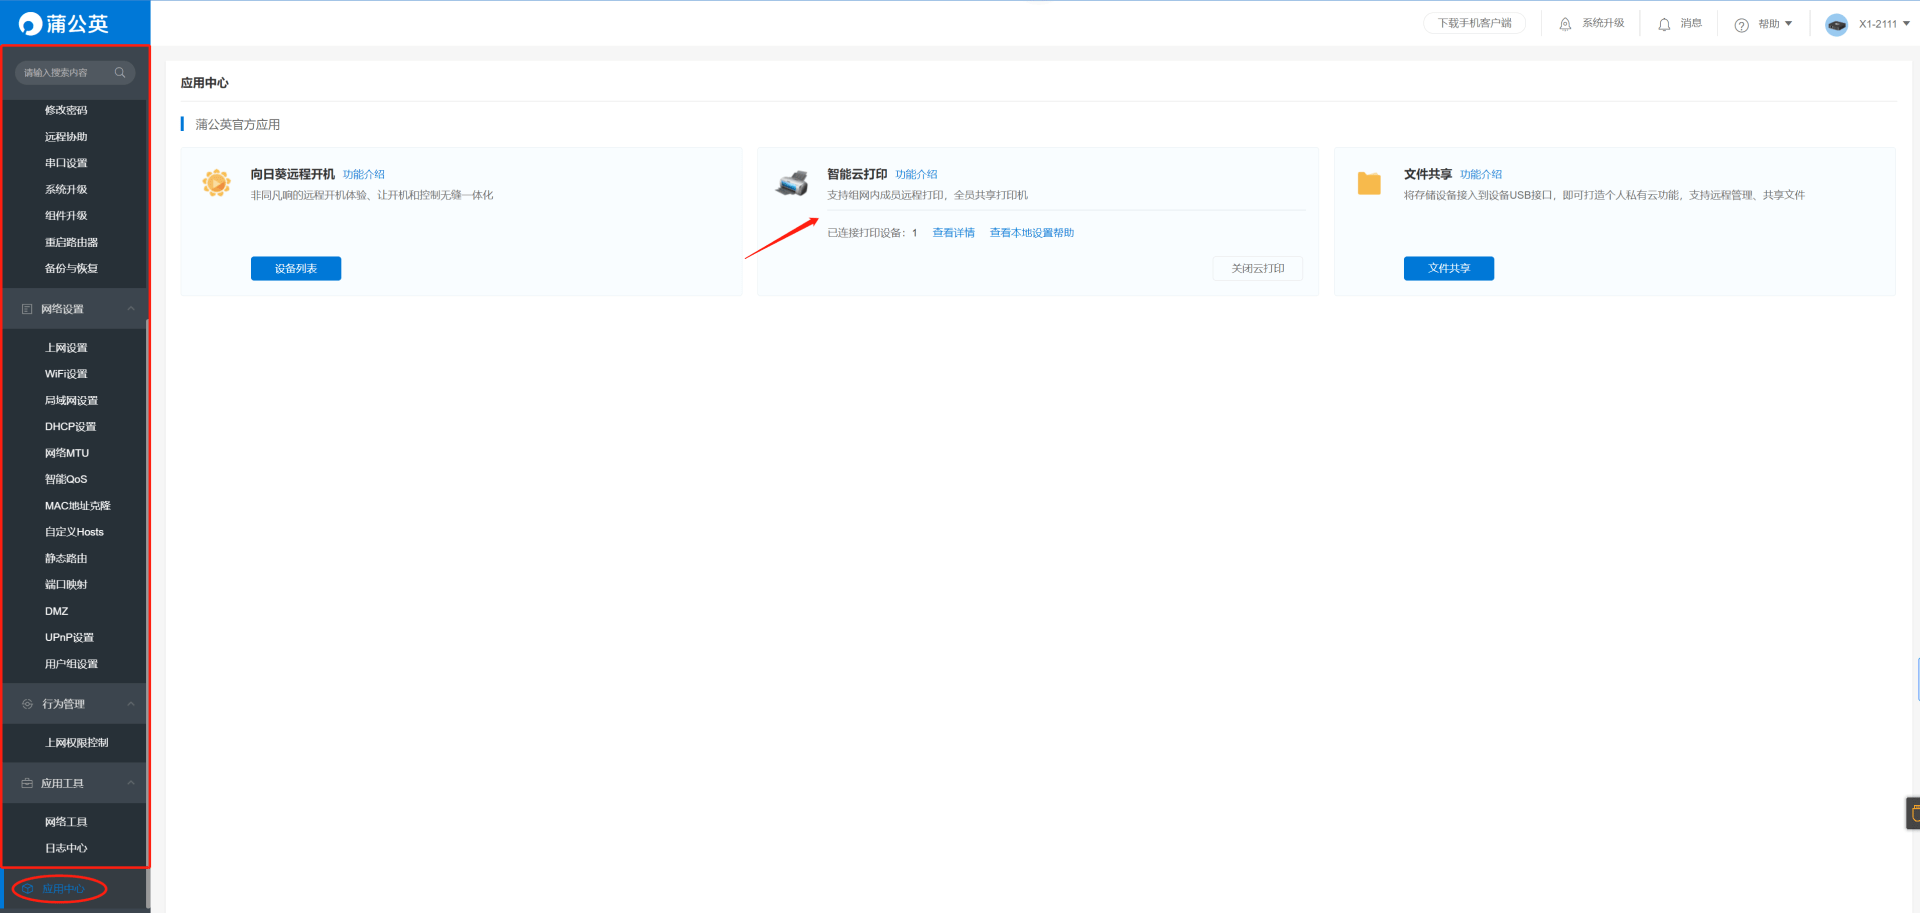Click the X1-2111 router avatar icon

click(1836, 24)
